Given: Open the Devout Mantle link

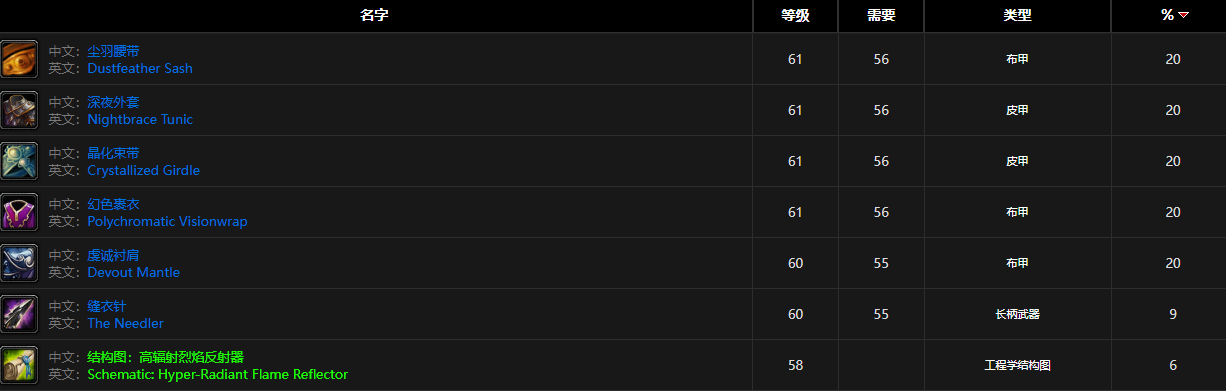Looking at the screenshot, I should [x=133, y=272].
